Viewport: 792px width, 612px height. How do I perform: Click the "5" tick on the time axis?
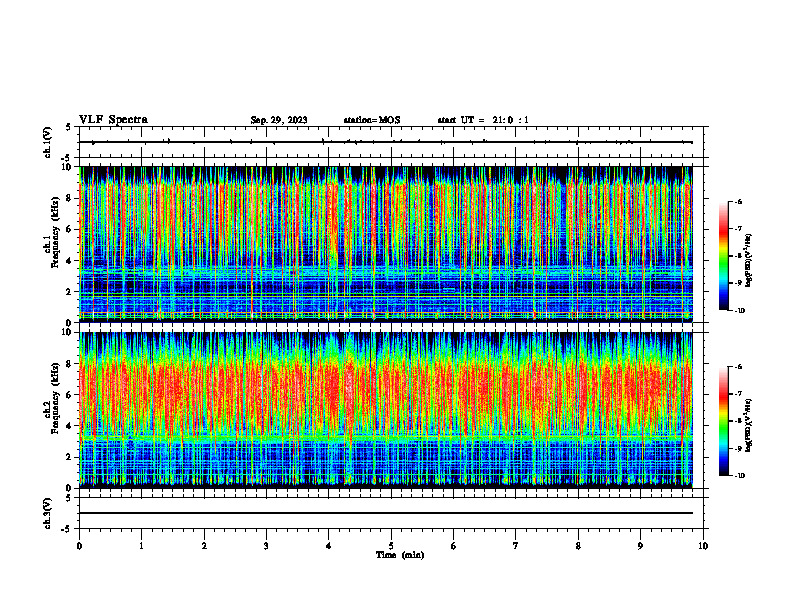[391, 546]
